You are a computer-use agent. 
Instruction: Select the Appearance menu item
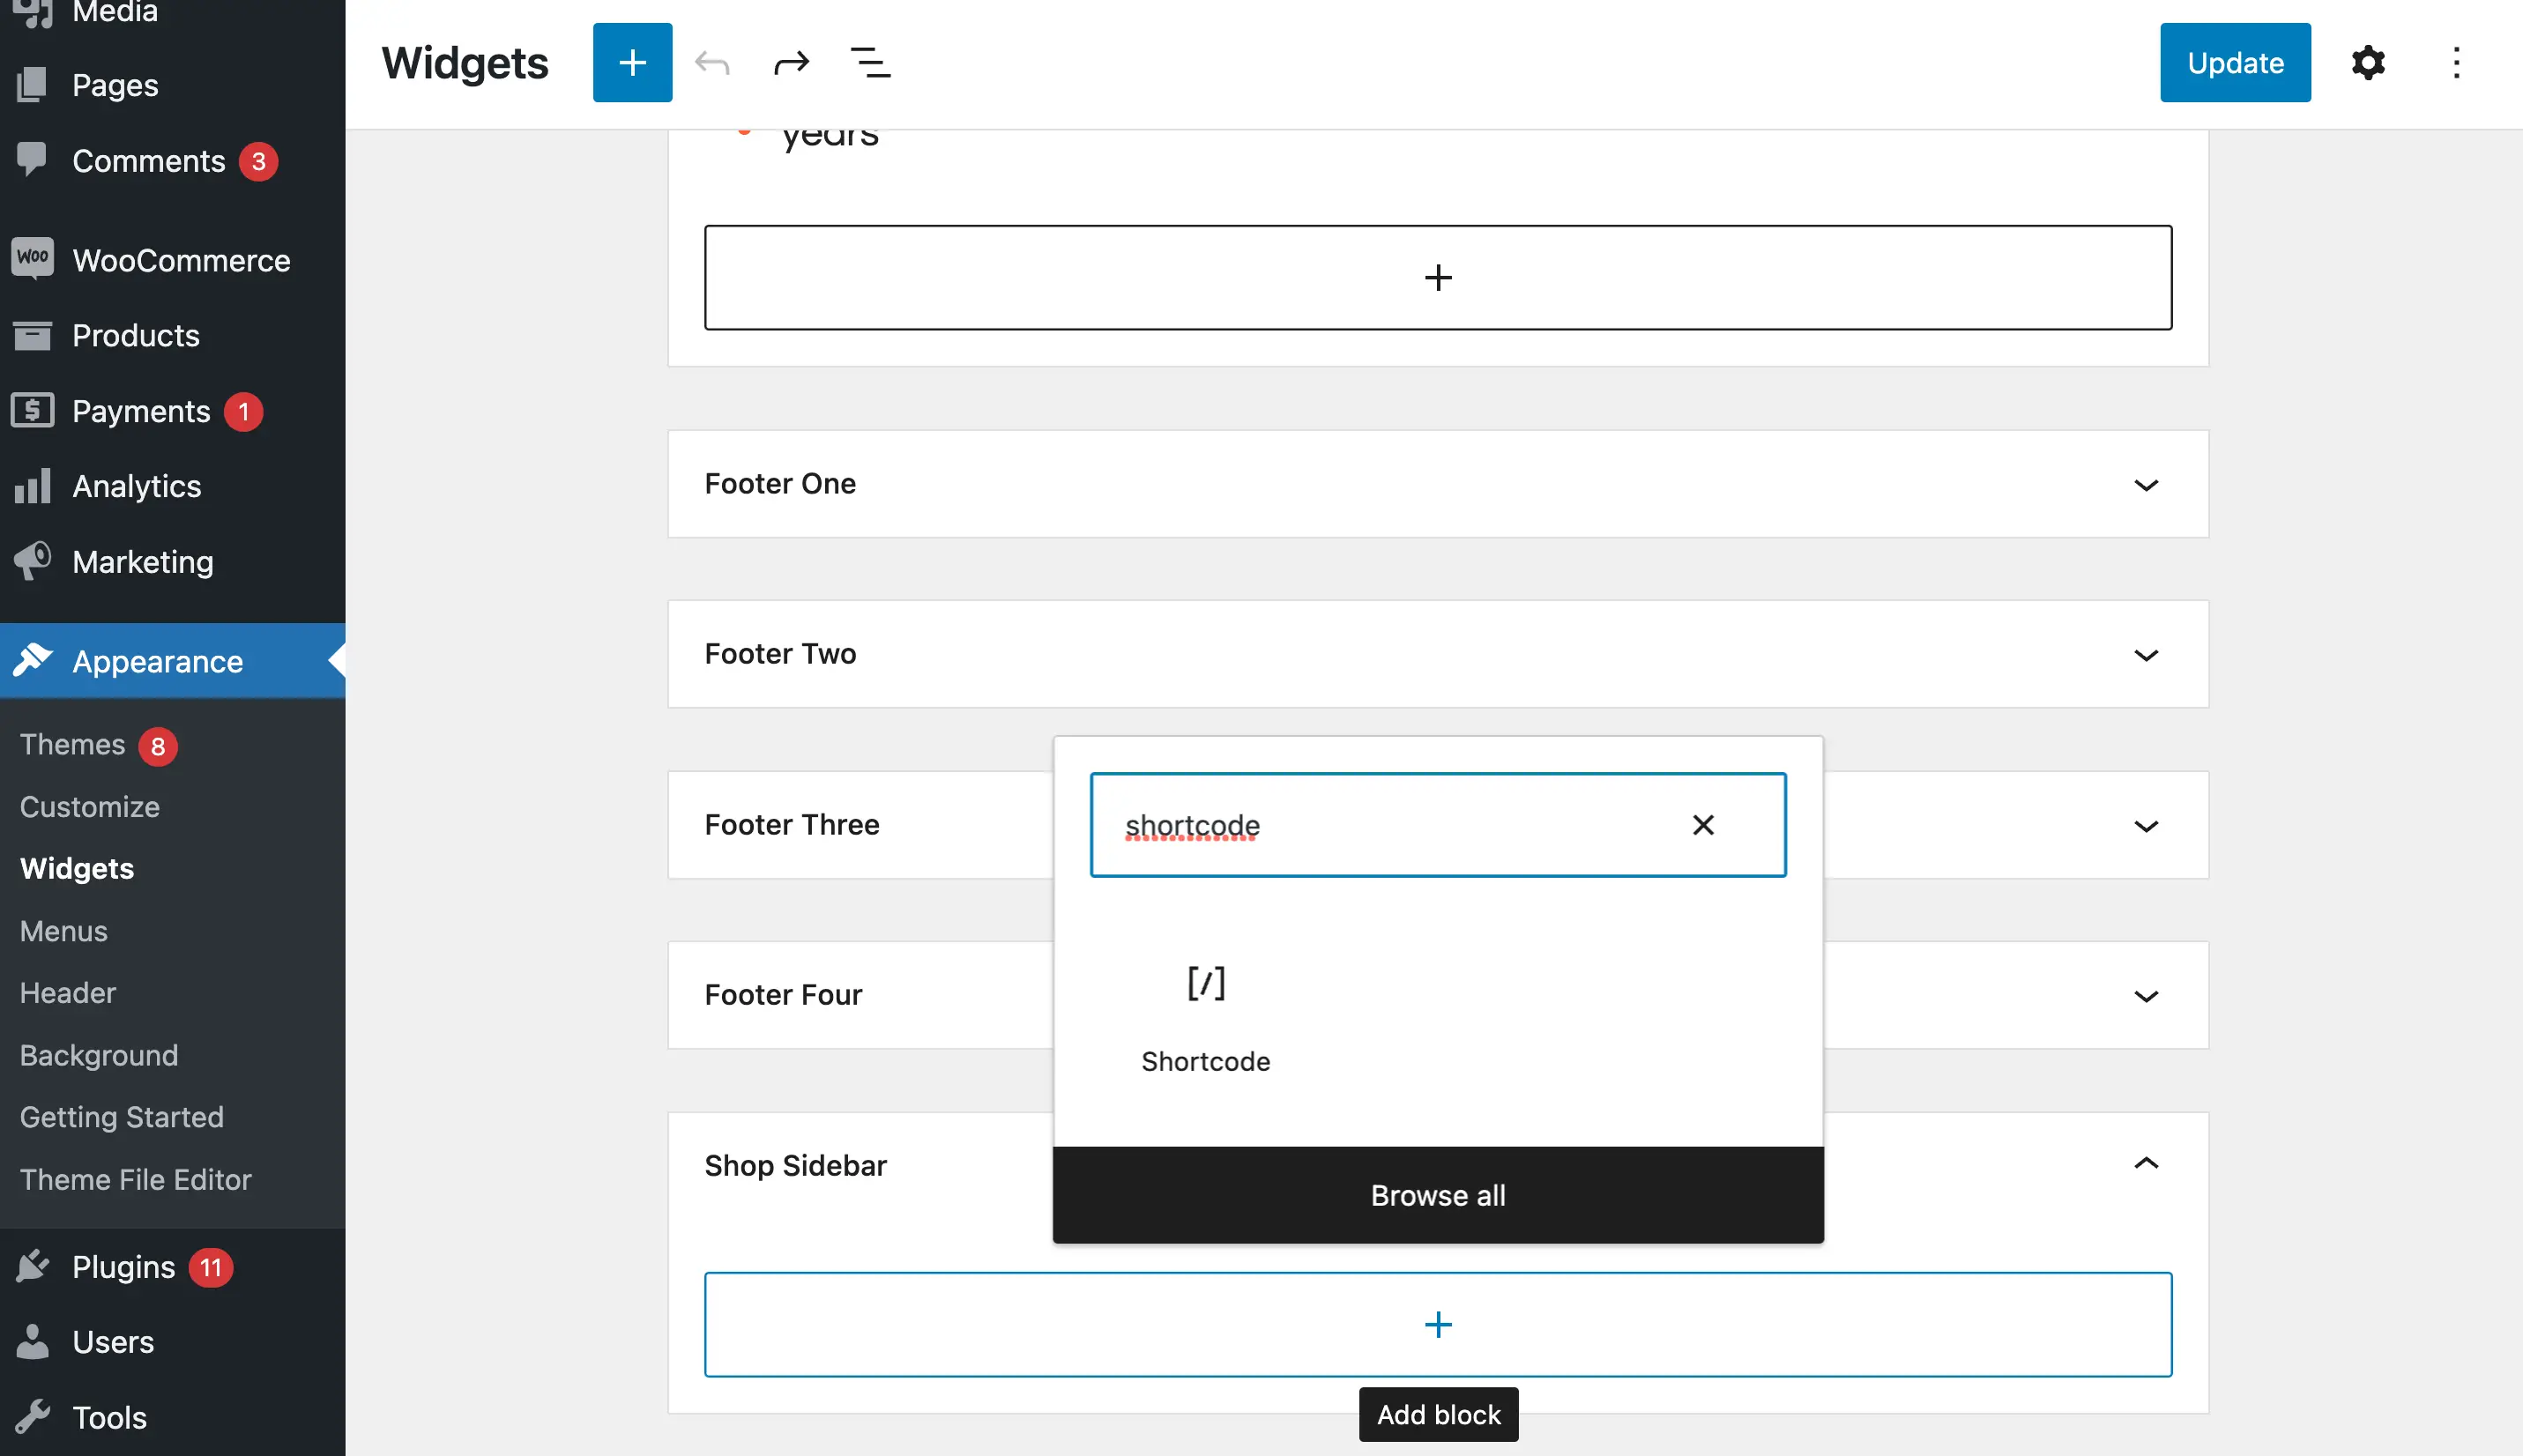click(x=156, y=660)
